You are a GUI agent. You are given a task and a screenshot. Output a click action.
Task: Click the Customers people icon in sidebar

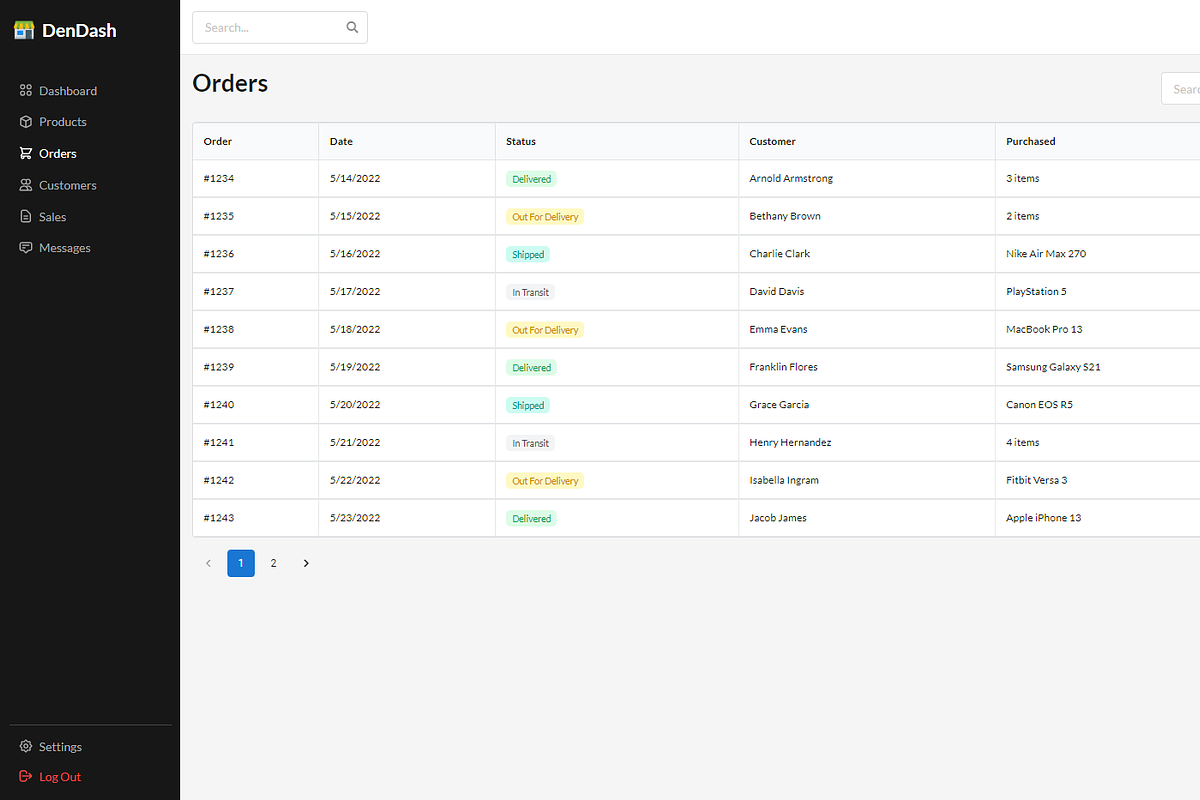pyautogui.click(x=26, y=185)
